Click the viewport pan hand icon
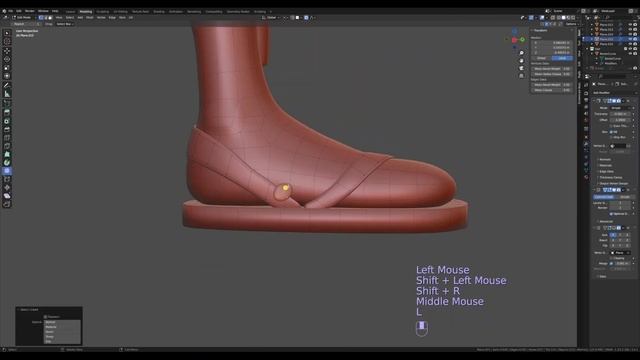640x360 pixels. click(x=522, y=61)
